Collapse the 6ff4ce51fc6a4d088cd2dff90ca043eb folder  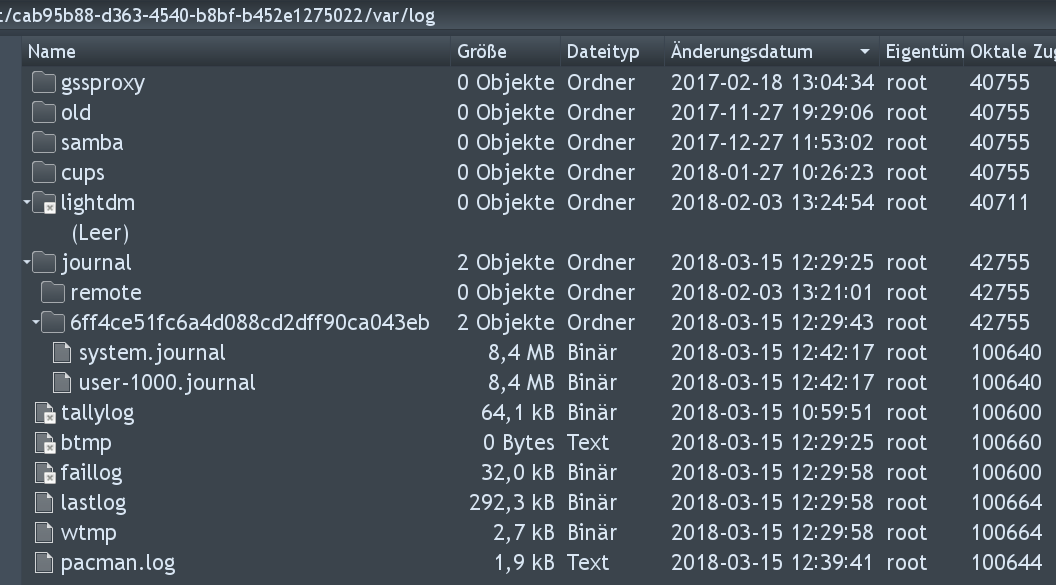coord(36,323)
